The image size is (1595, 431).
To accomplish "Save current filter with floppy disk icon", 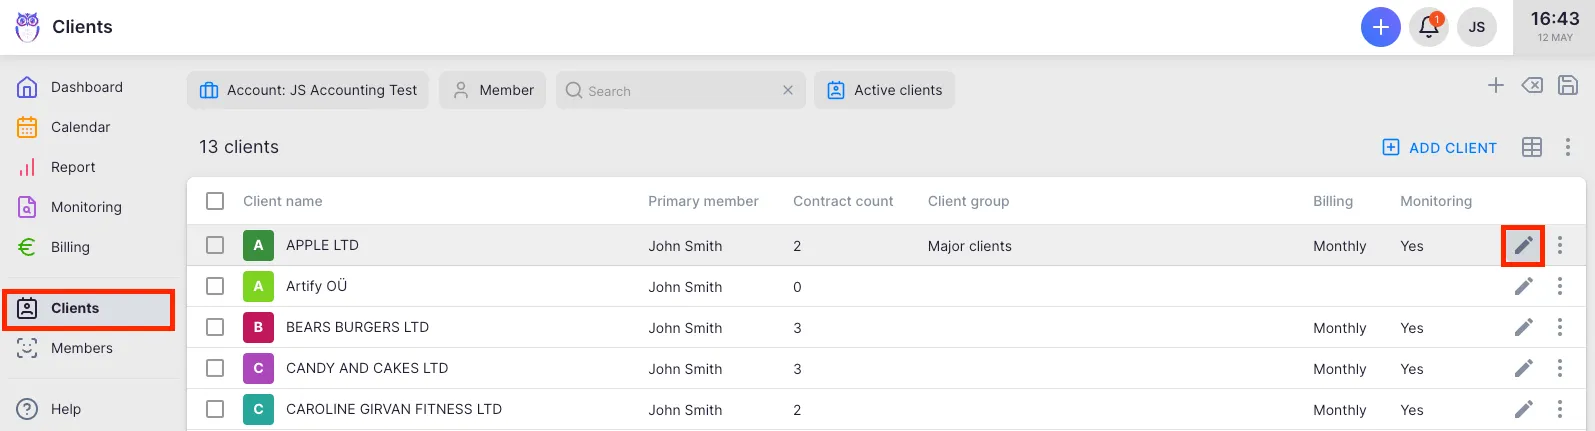I will (x=1567, y=86).
